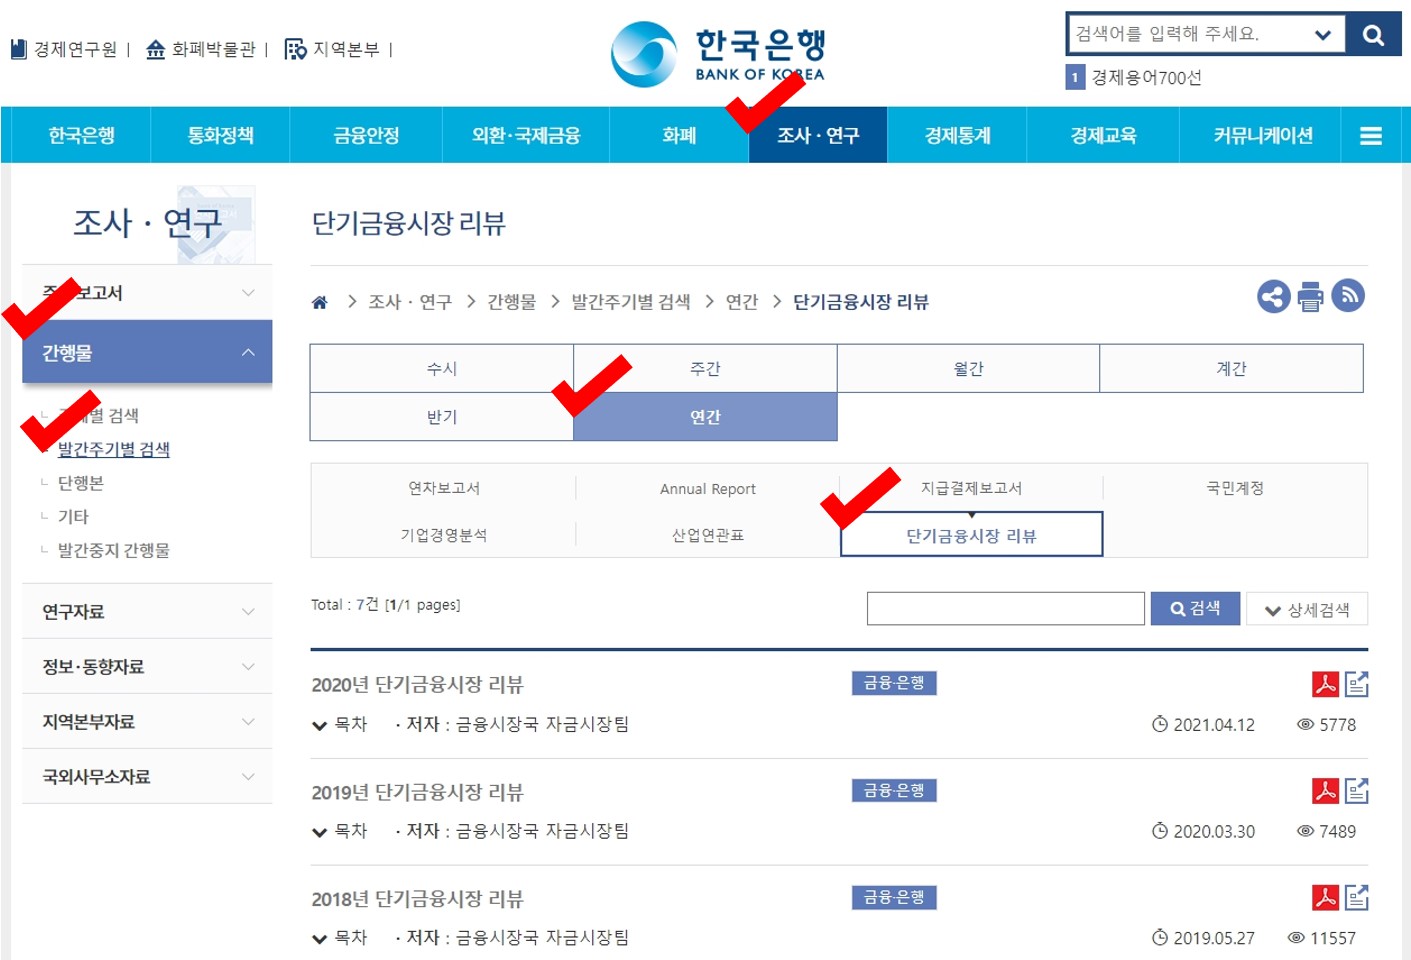The image size is (1411, 960).
Task: Open the preview icon for 2019 report
Action: tap(1356, 791)
